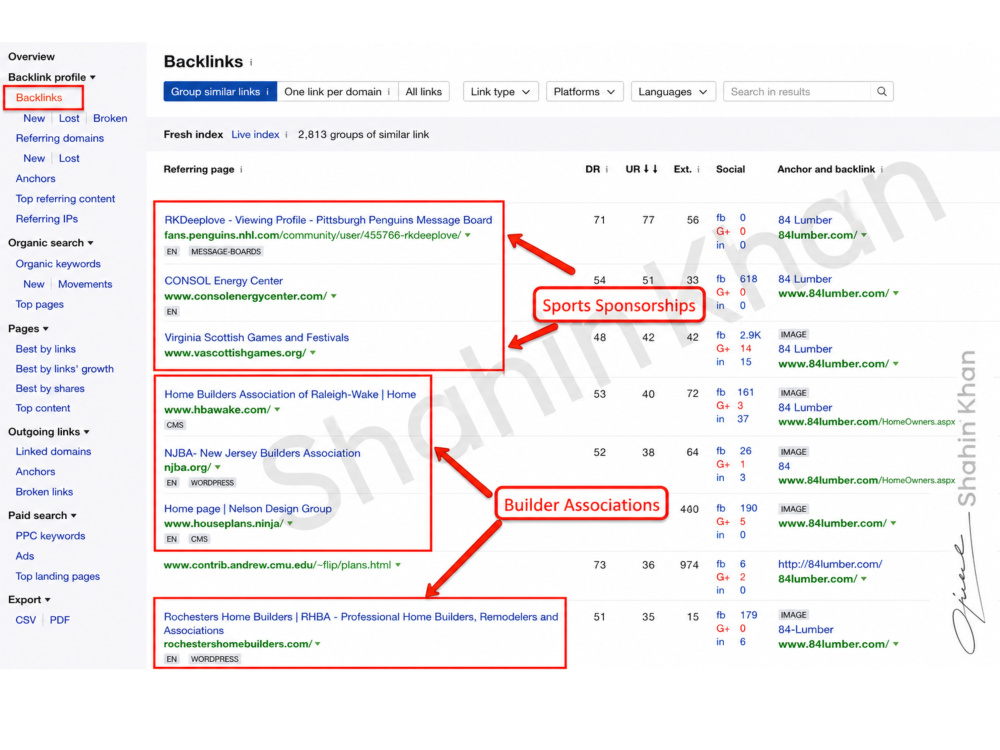Show info for One link per domain
Image resolution: width=1000 pixels, height=750 pixels.
[x=388, y=92]
